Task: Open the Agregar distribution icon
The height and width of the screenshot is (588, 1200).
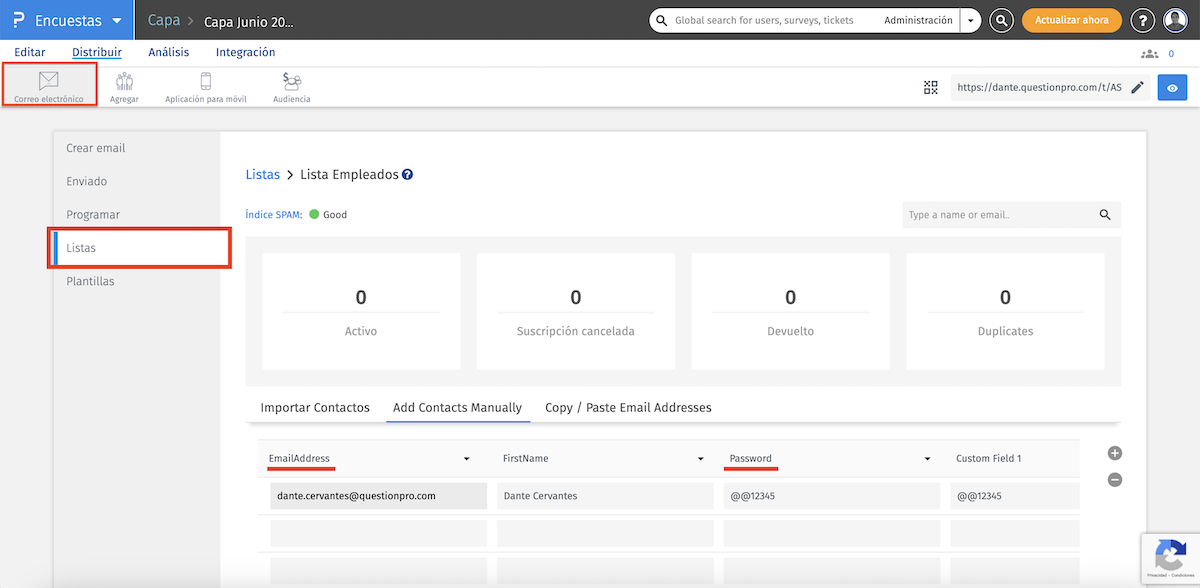Action: pyautogui.click(x=124, y=83)
